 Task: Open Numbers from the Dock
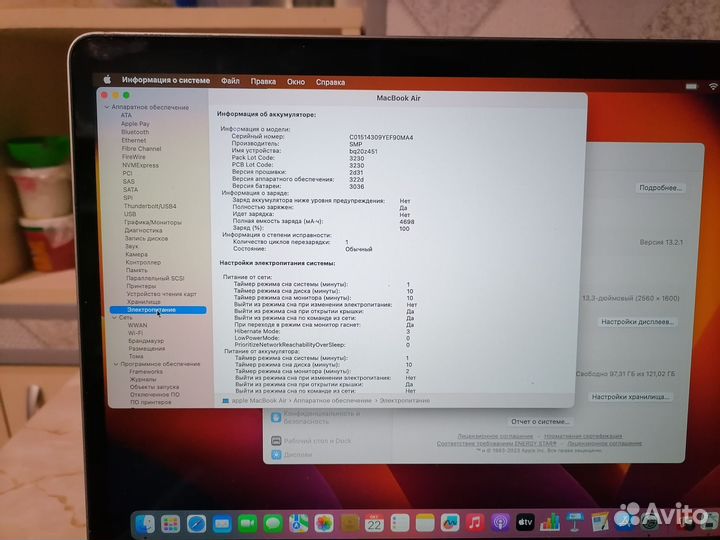tap(550, 522)
